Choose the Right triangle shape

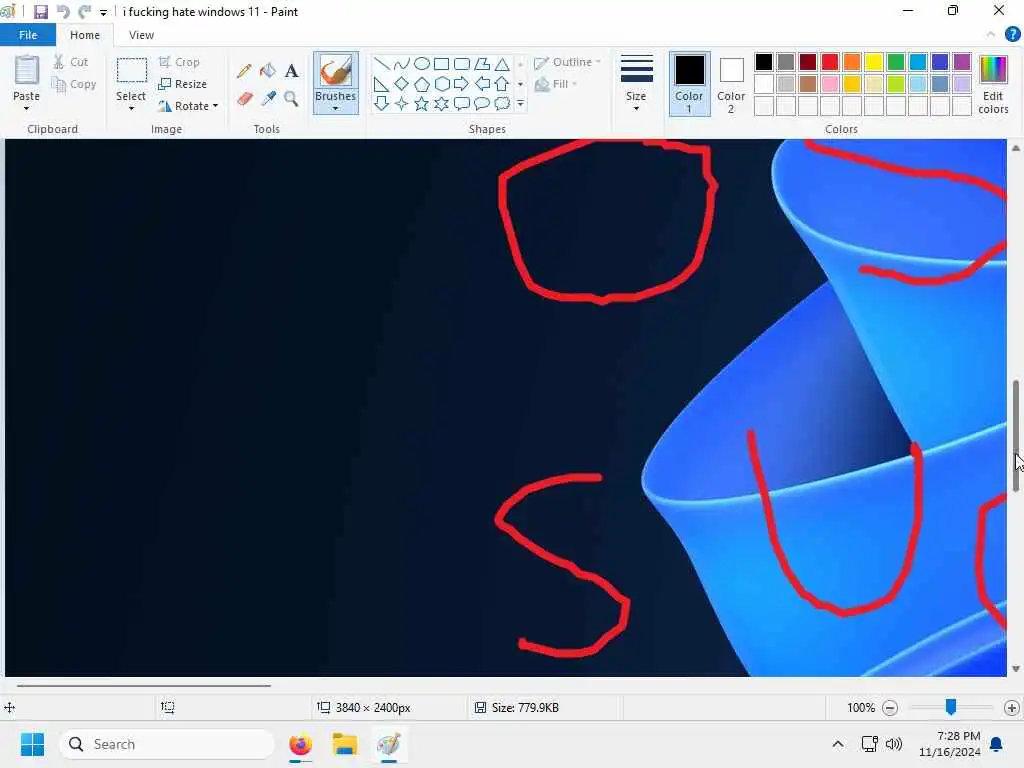point(381,84)
